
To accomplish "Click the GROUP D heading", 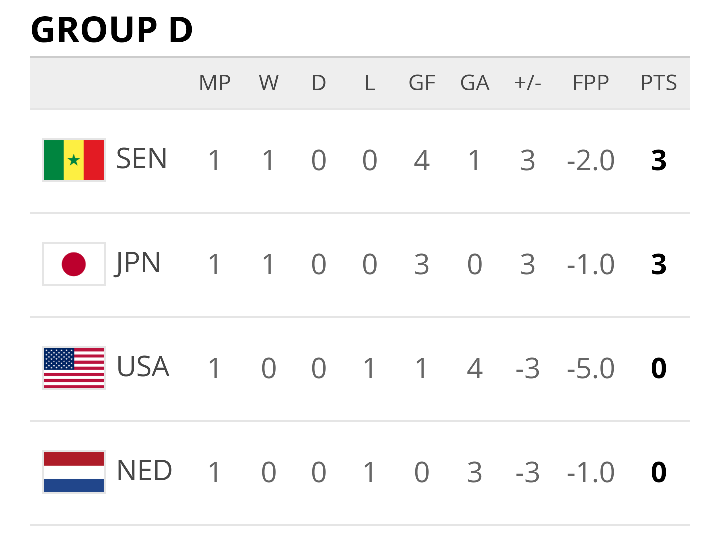I will [x=112, y=30].
